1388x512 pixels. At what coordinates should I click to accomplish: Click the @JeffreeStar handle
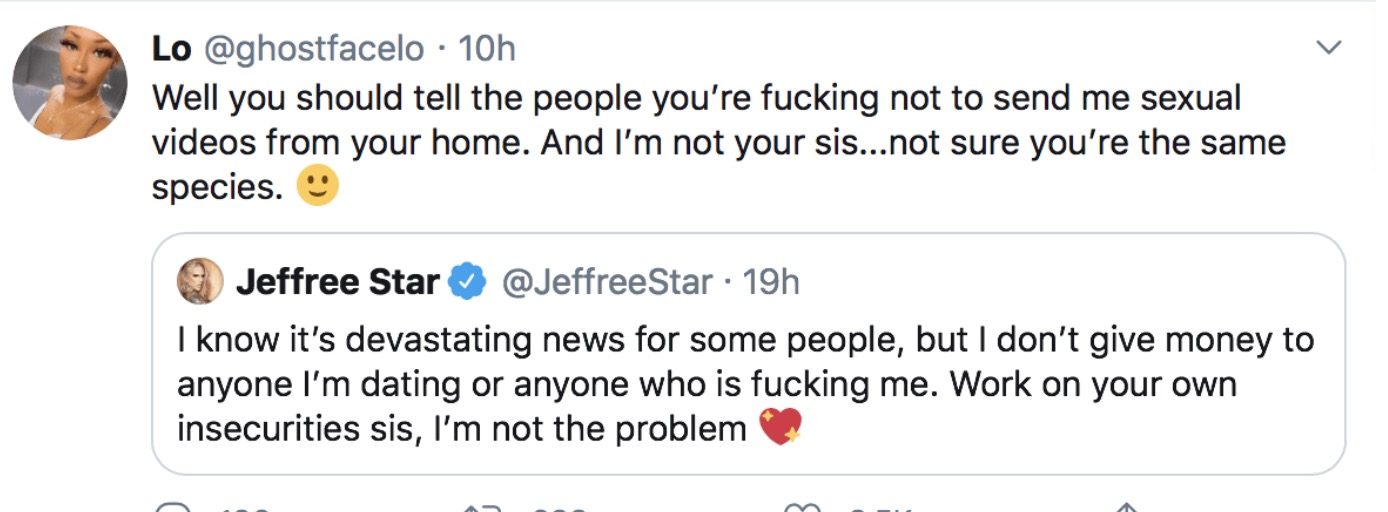606,283
